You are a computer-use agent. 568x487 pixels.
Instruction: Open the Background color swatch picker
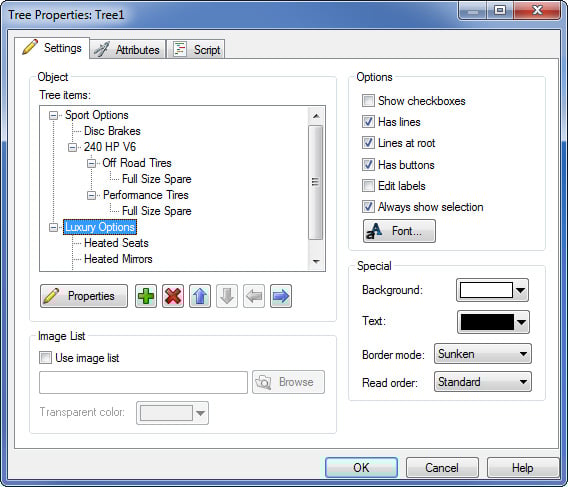click(x=492, y=290)
